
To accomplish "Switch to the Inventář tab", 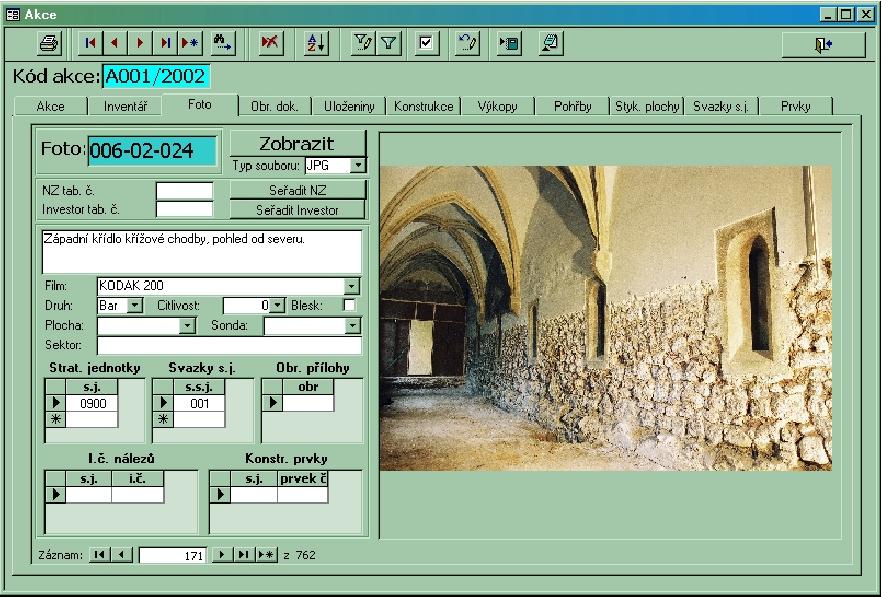I will tap(126, 106).
